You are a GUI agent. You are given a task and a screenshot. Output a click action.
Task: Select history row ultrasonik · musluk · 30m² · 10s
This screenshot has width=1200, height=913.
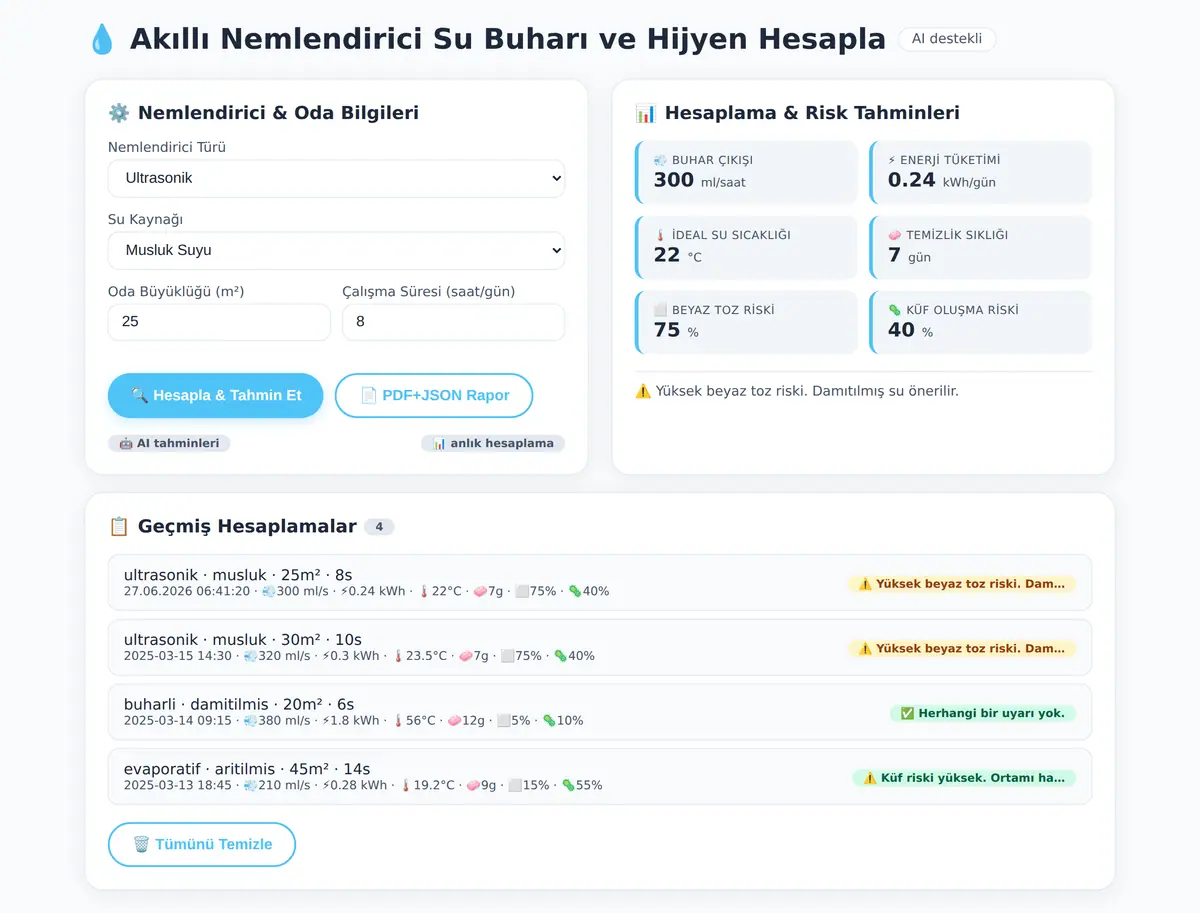[x=600, y=647]
